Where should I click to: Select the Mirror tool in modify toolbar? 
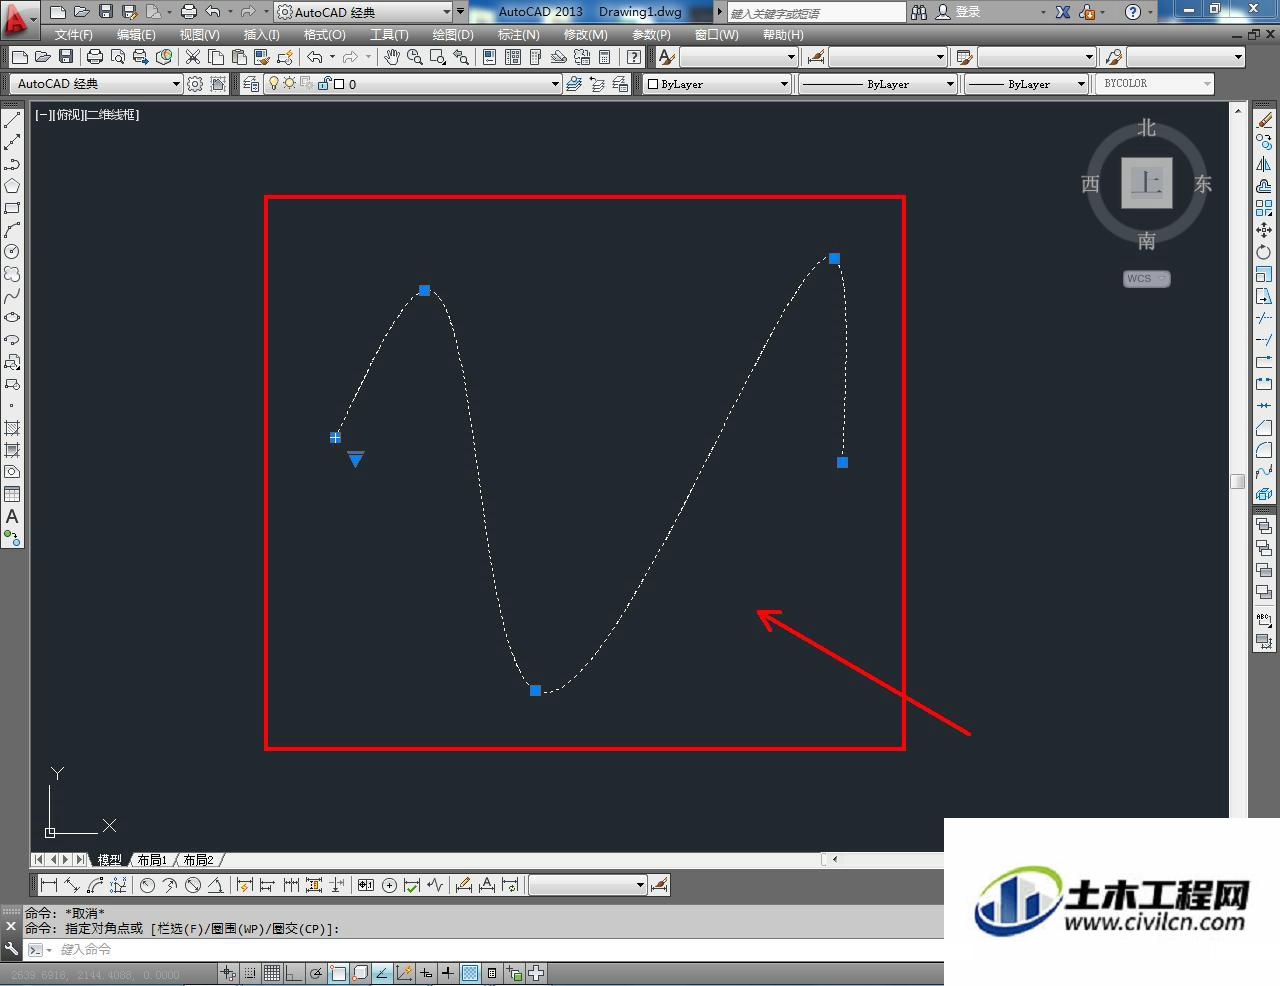coord(1264,164)
